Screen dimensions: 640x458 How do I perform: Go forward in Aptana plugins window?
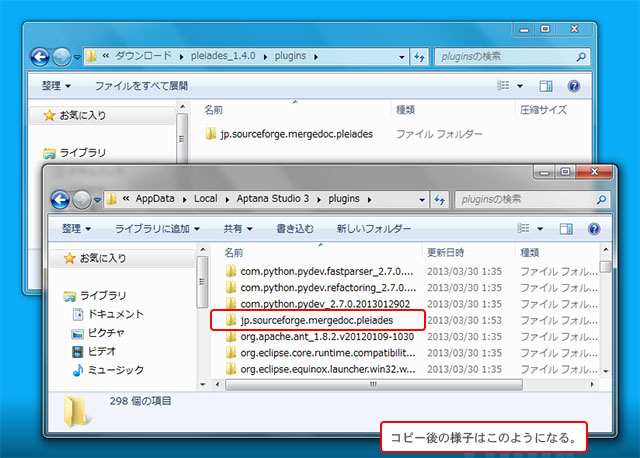point(82,200)
